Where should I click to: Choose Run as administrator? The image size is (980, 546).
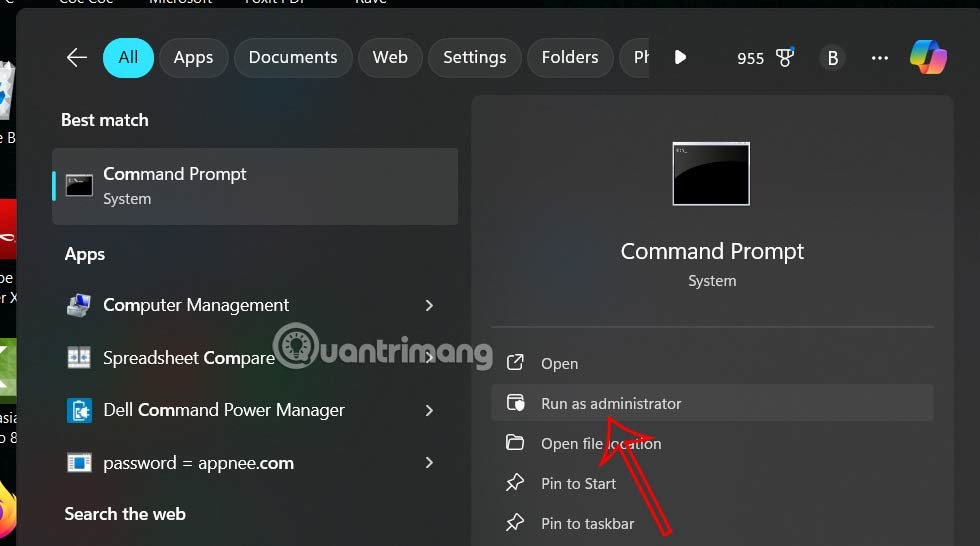pos(611,404)
